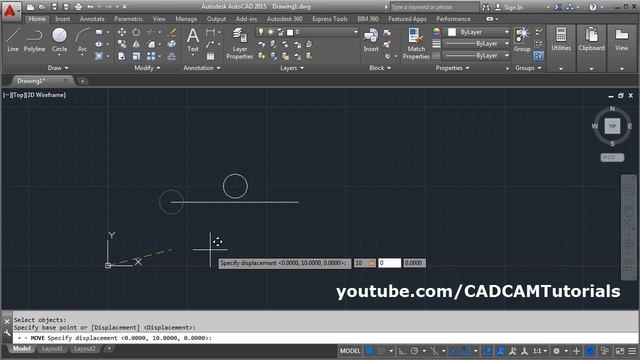Switch to the Layout1 tab

point(52,349)
